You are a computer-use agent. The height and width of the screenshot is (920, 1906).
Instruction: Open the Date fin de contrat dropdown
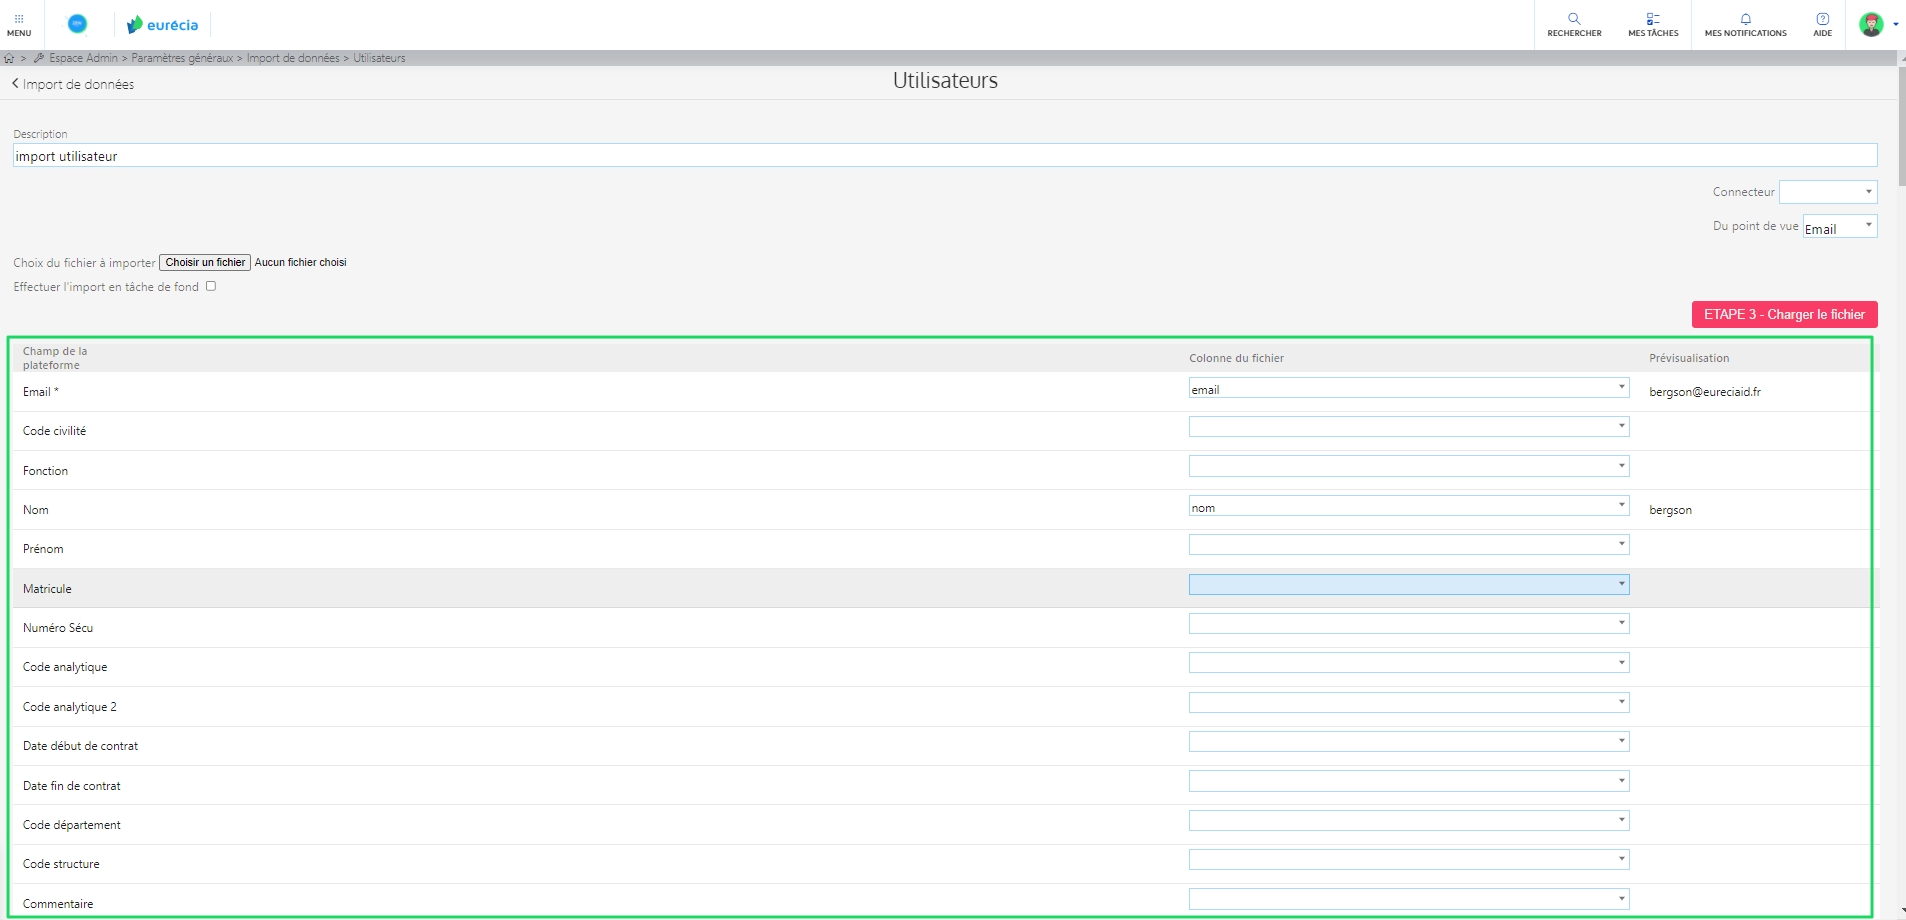pyautogui.click(x=1409, y=781)
